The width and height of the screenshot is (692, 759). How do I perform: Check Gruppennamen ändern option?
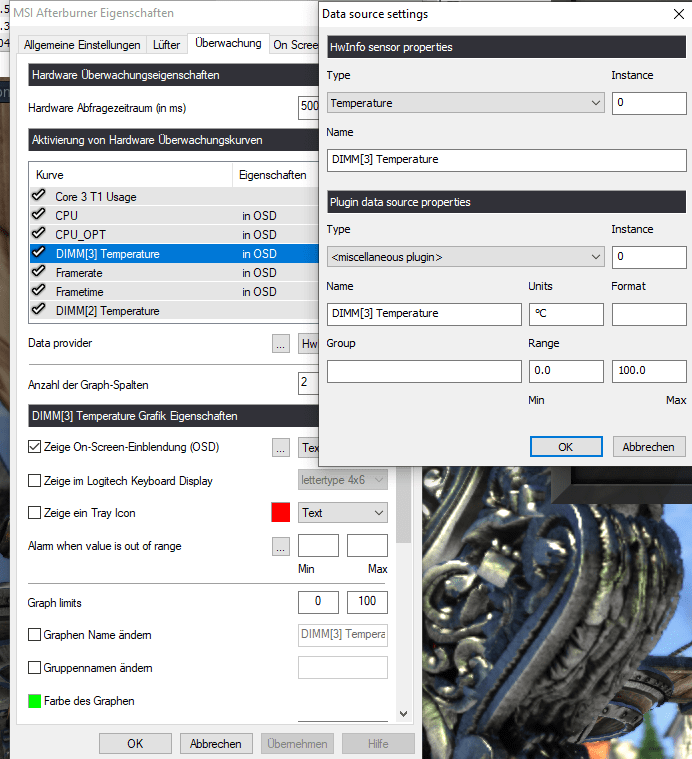pyautogui.click(x=34, y=668)
